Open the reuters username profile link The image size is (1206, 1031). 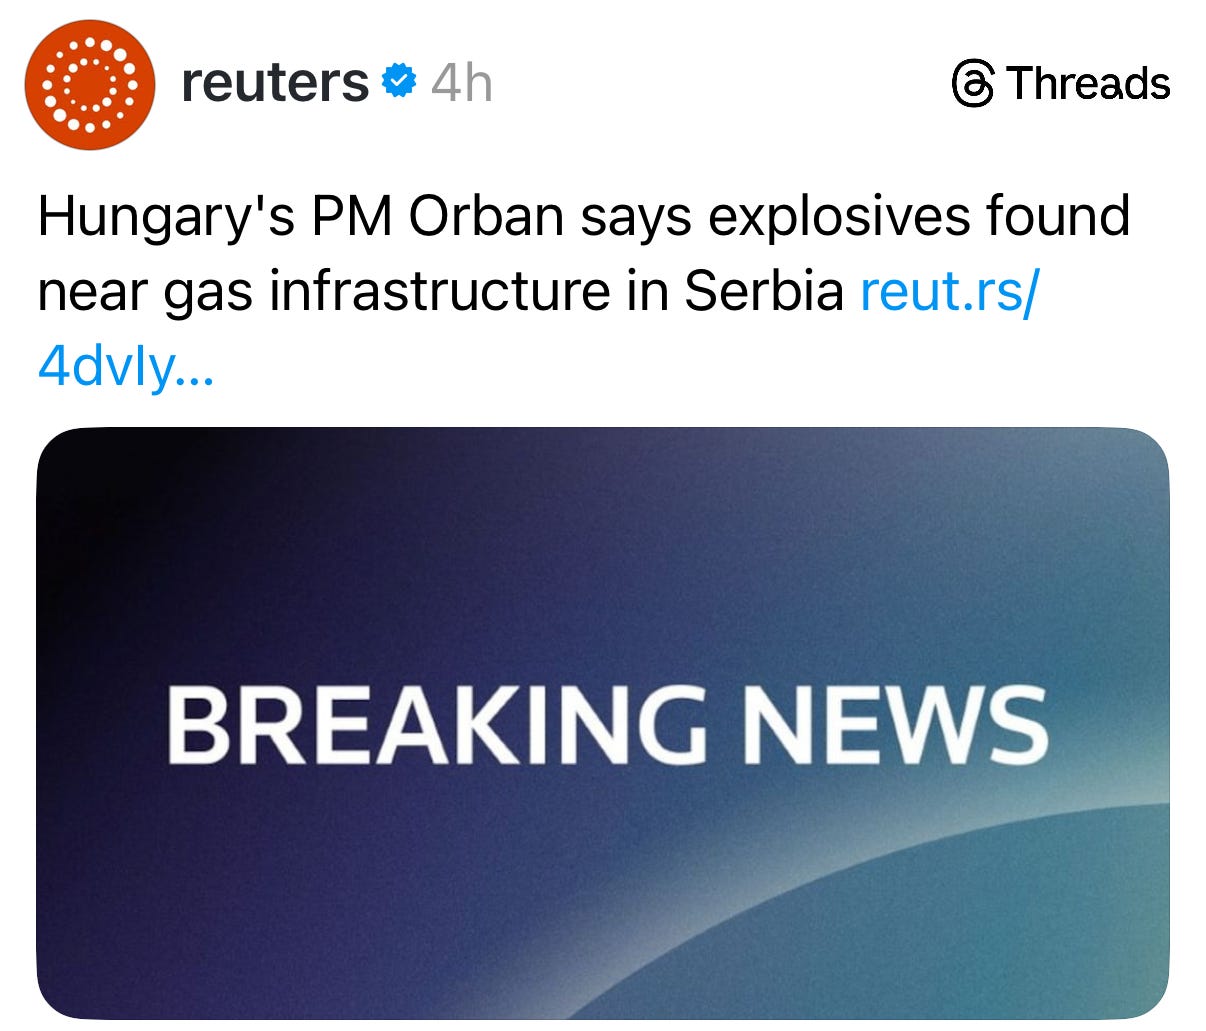[275, 82]
